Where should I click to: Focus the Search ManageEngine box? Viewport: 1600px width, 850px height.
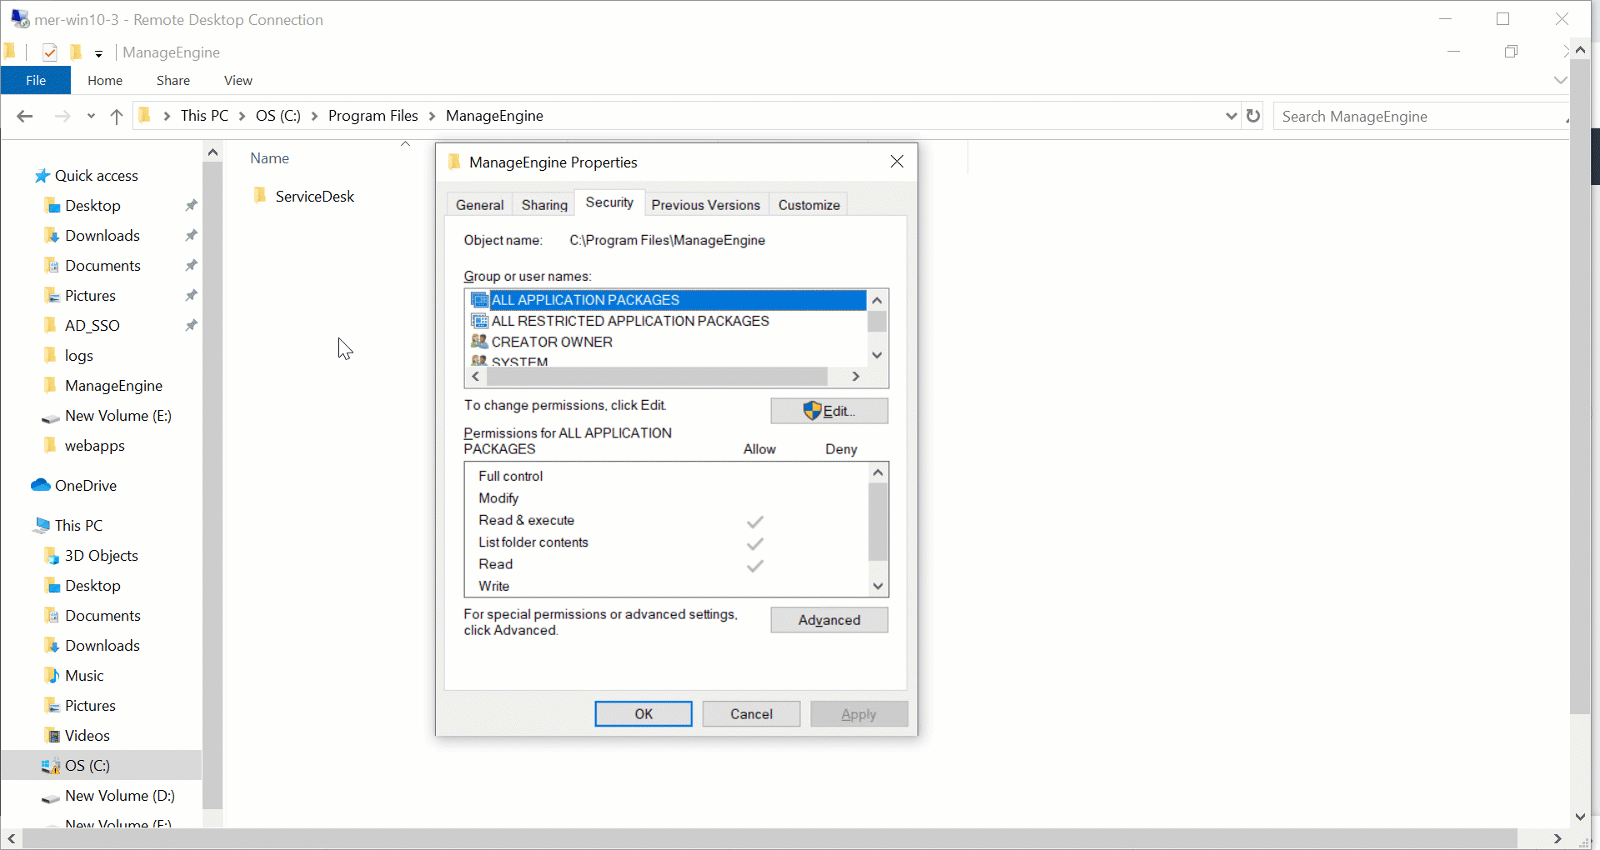click(x=1420, y=116)
